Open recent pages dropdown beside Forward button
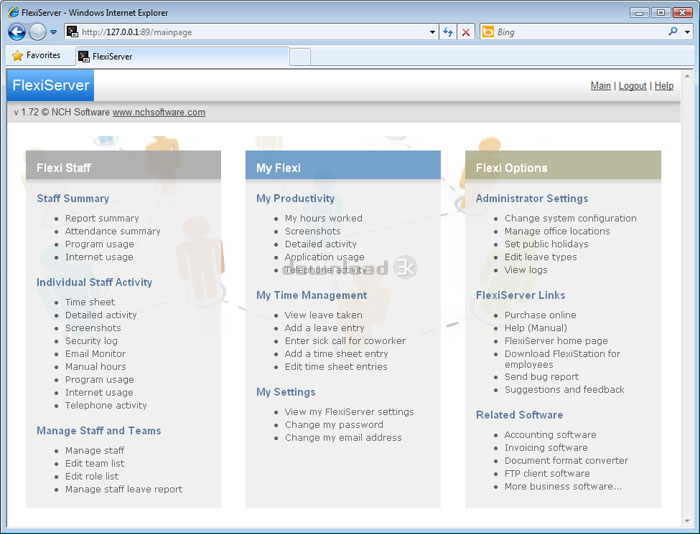Screen dimensions: 700x534 54,32
